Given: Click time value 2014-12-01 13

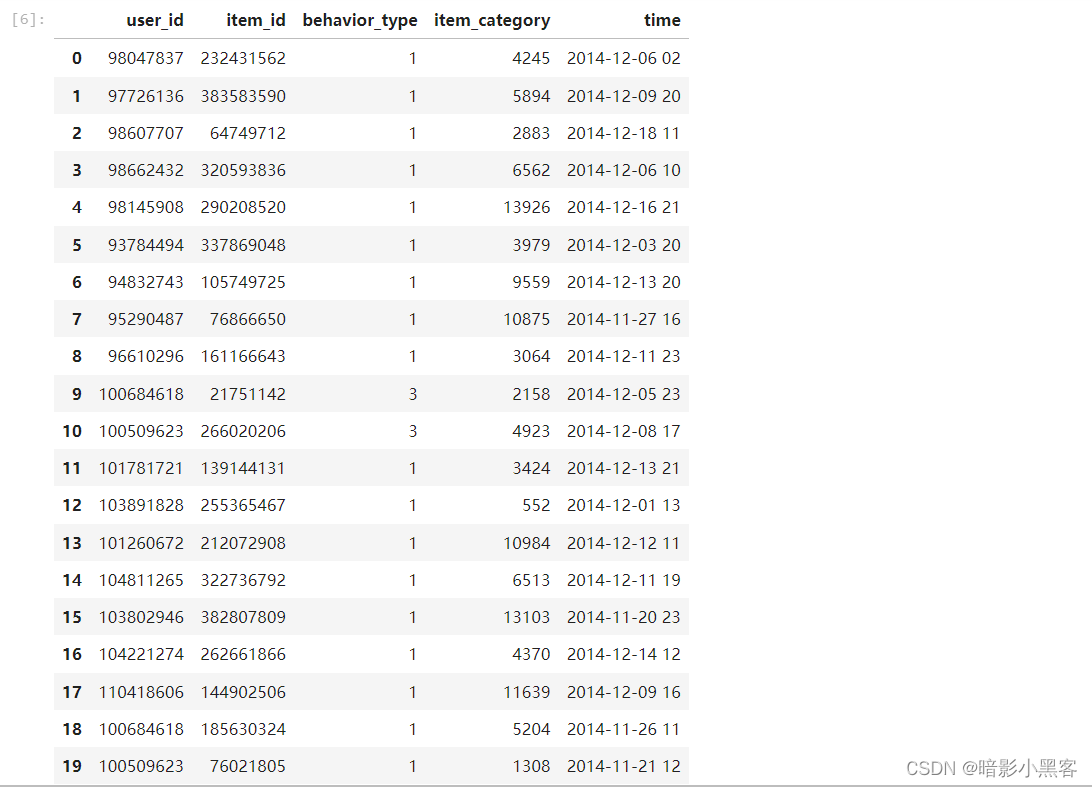Looking at the screenshot, I should 623,505.
